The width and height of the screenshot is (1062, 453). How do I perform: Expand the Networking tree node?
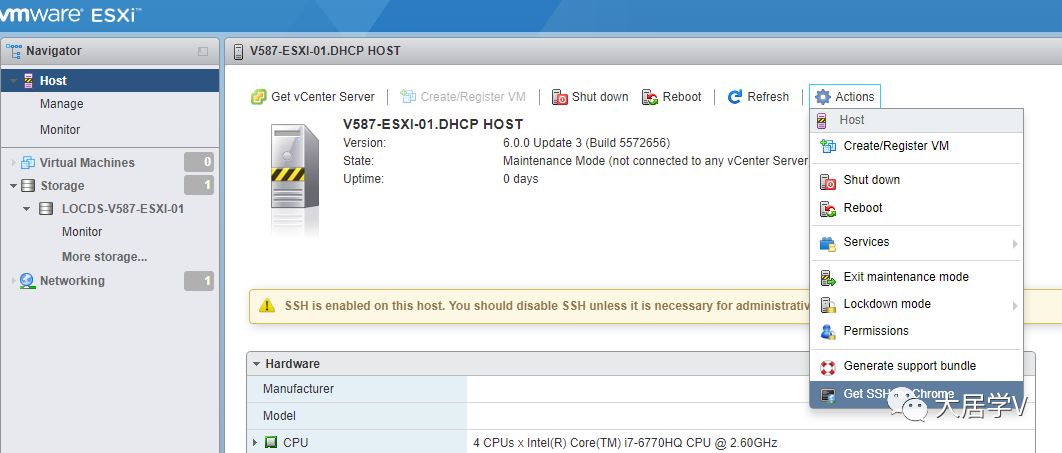click(14, 280)
